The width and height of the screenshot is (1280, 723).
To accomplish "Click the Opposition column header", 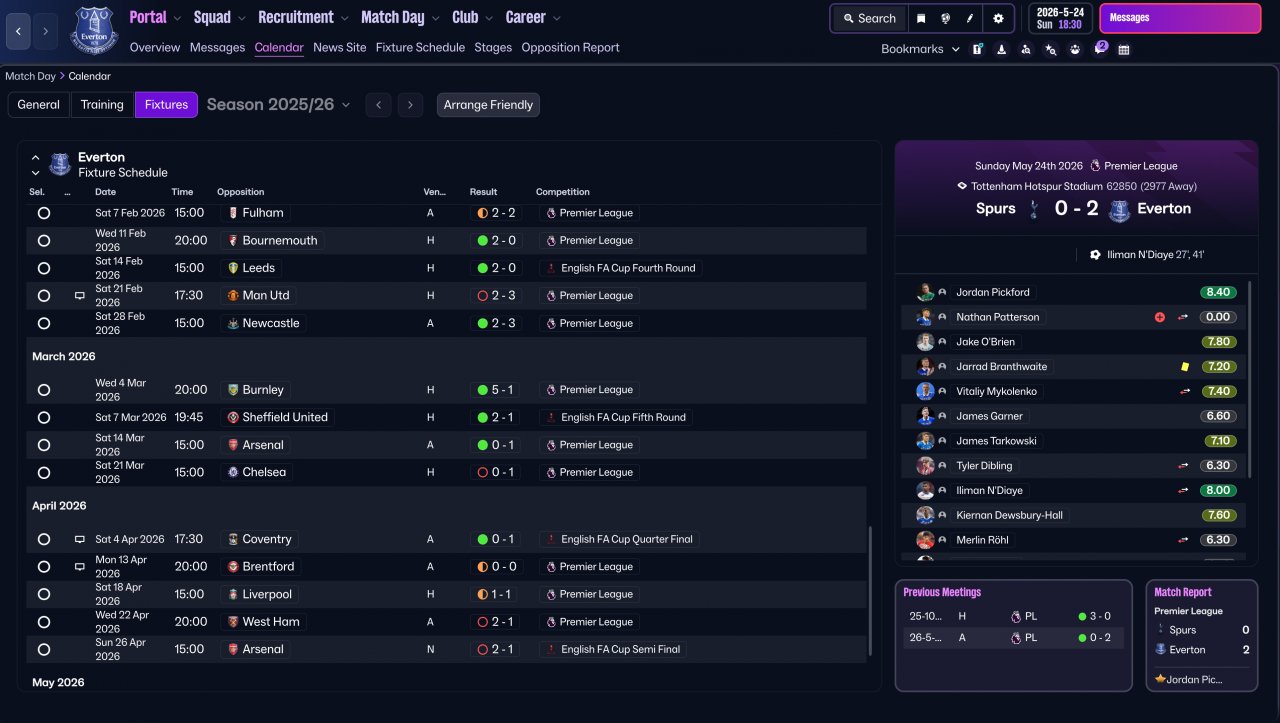I will (241, 192).
